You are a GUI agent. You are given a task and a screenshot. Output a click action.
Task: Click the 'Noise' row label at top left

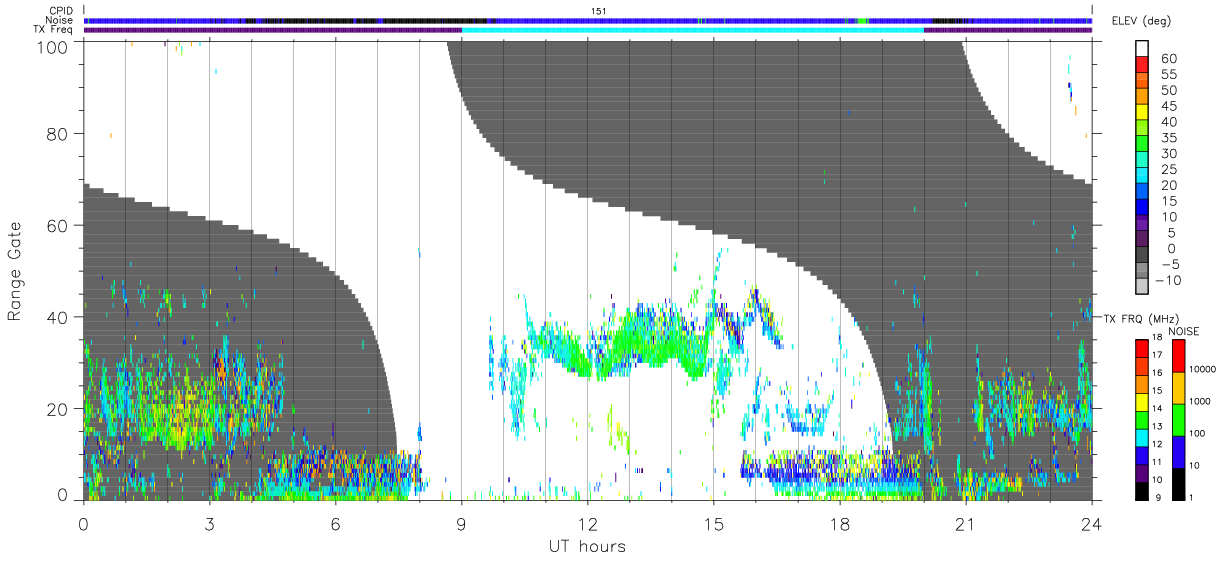tap(61, 20)
